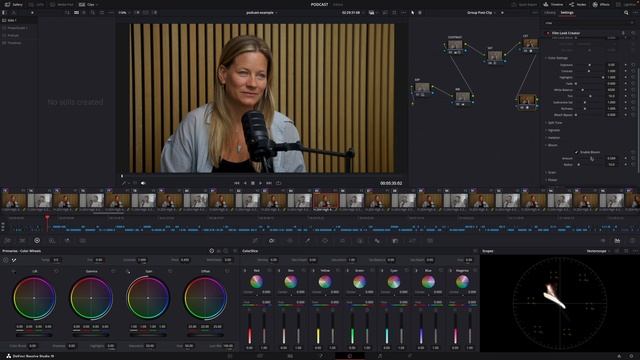Click the Gain color wheel center
This screenshot has width=640, height=360.
(148, 298)
